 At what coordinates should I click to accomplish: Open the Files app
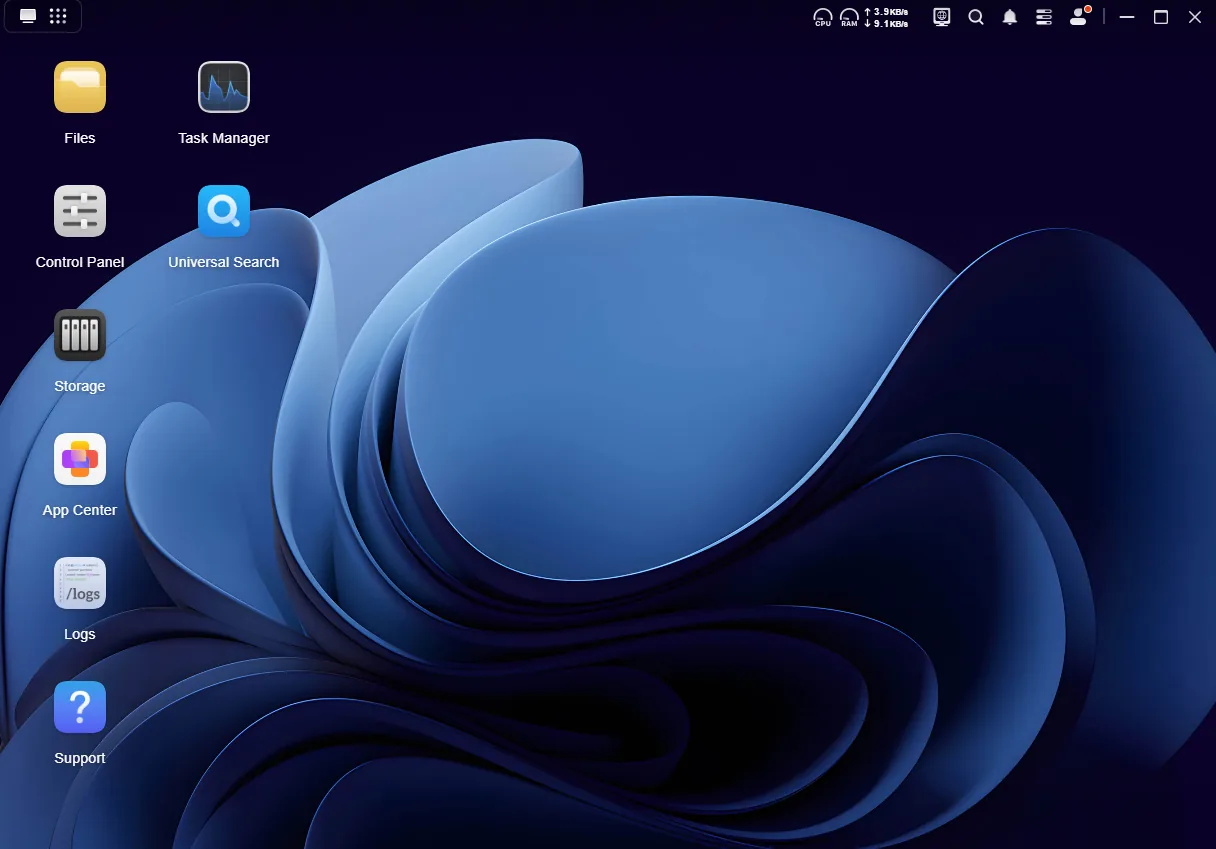(80, 88)
